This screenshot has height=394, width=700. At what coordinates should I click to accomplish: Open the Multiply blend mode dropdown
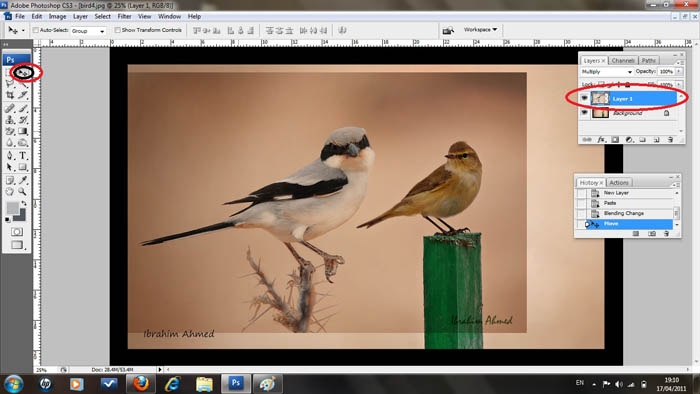[x=606, y=71]
